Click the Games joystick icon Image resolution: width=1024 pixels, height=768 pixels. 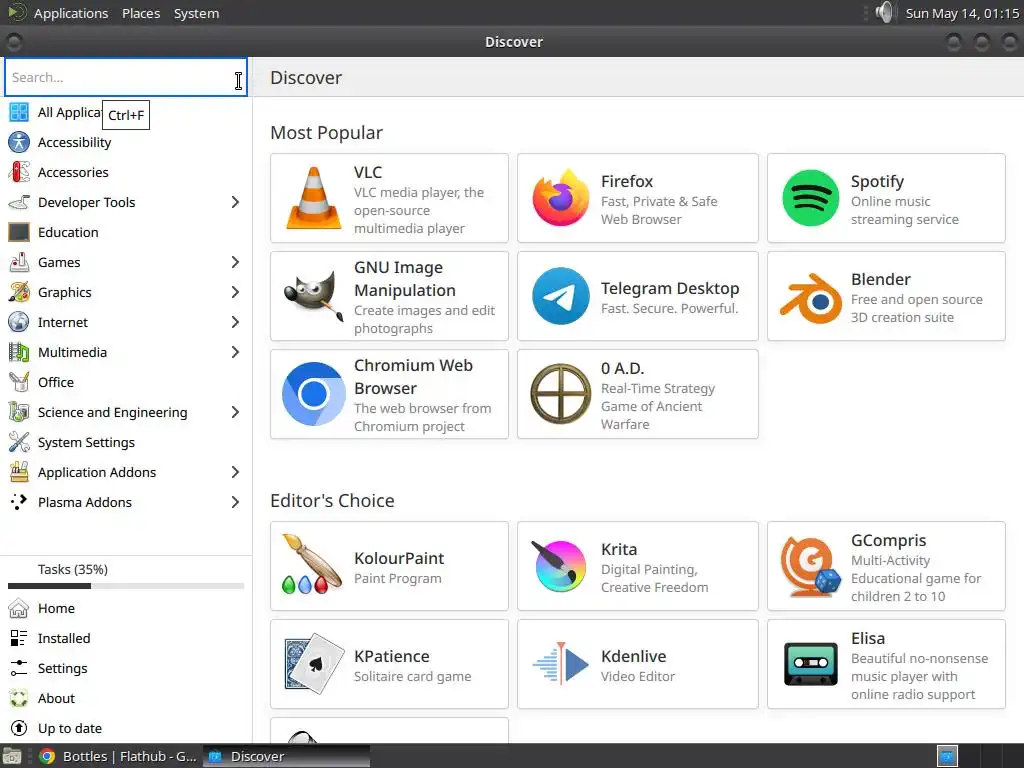[19, 263]
